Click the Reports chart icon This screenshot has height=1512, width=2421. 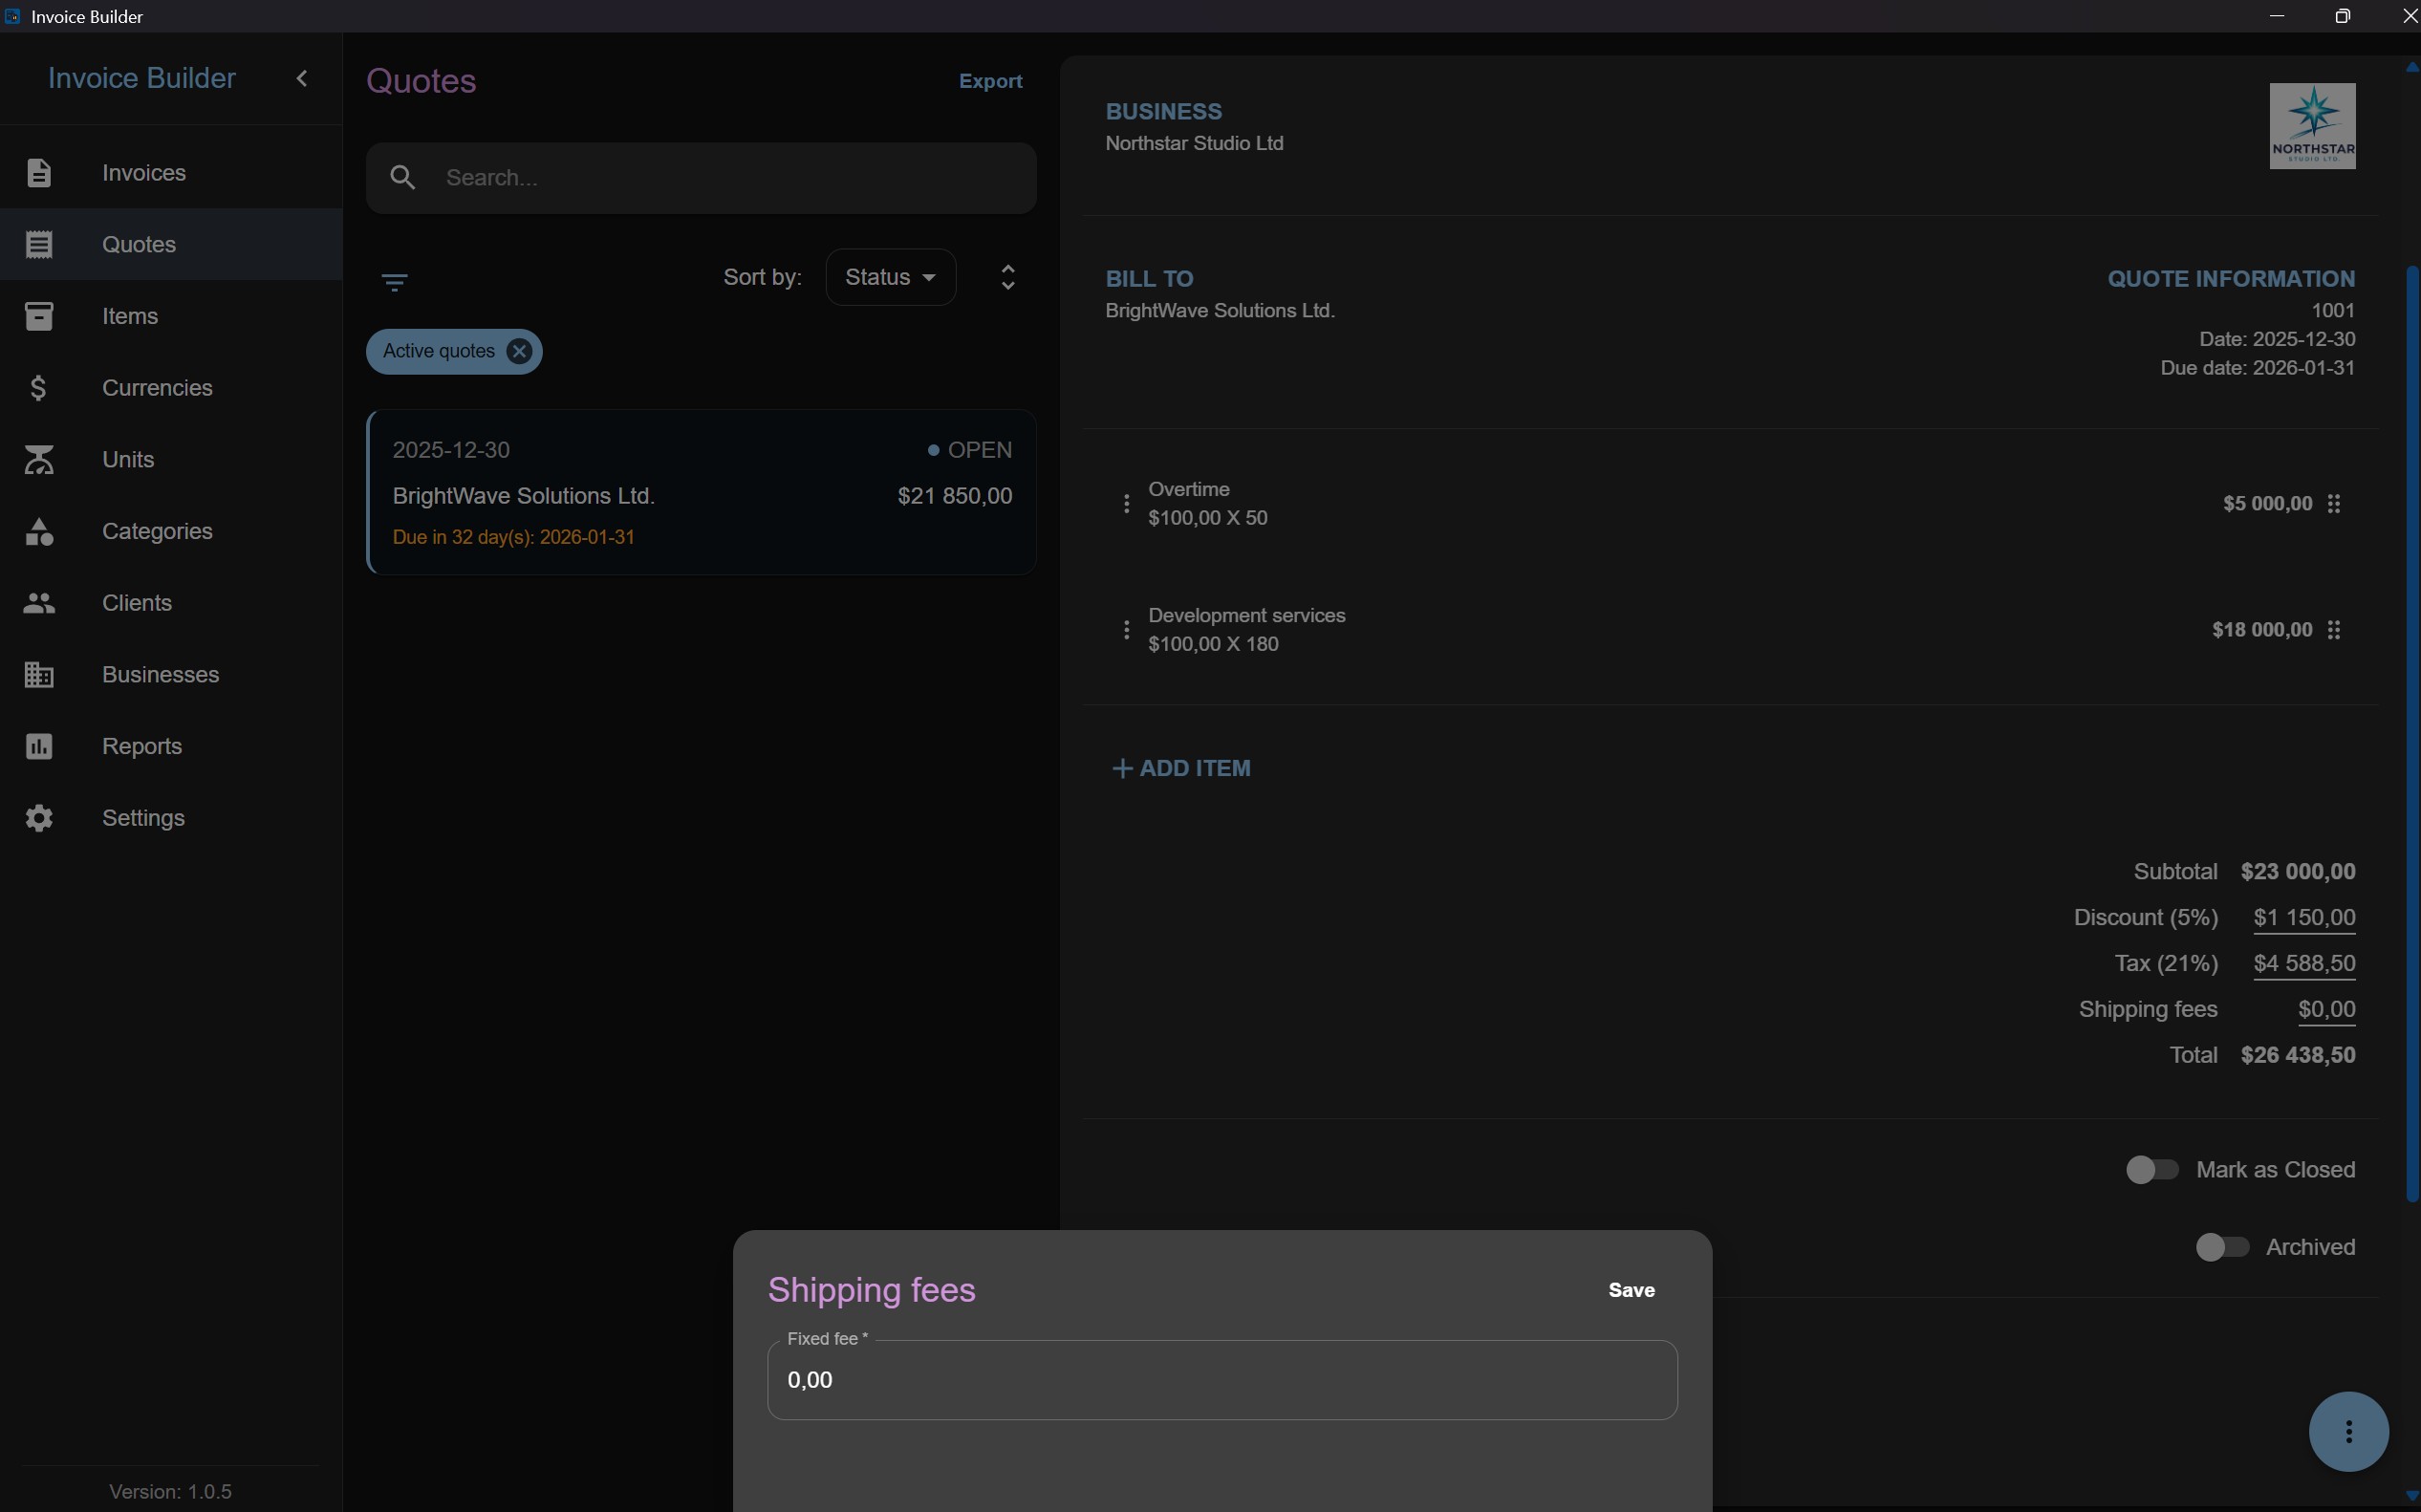[39, 746]
